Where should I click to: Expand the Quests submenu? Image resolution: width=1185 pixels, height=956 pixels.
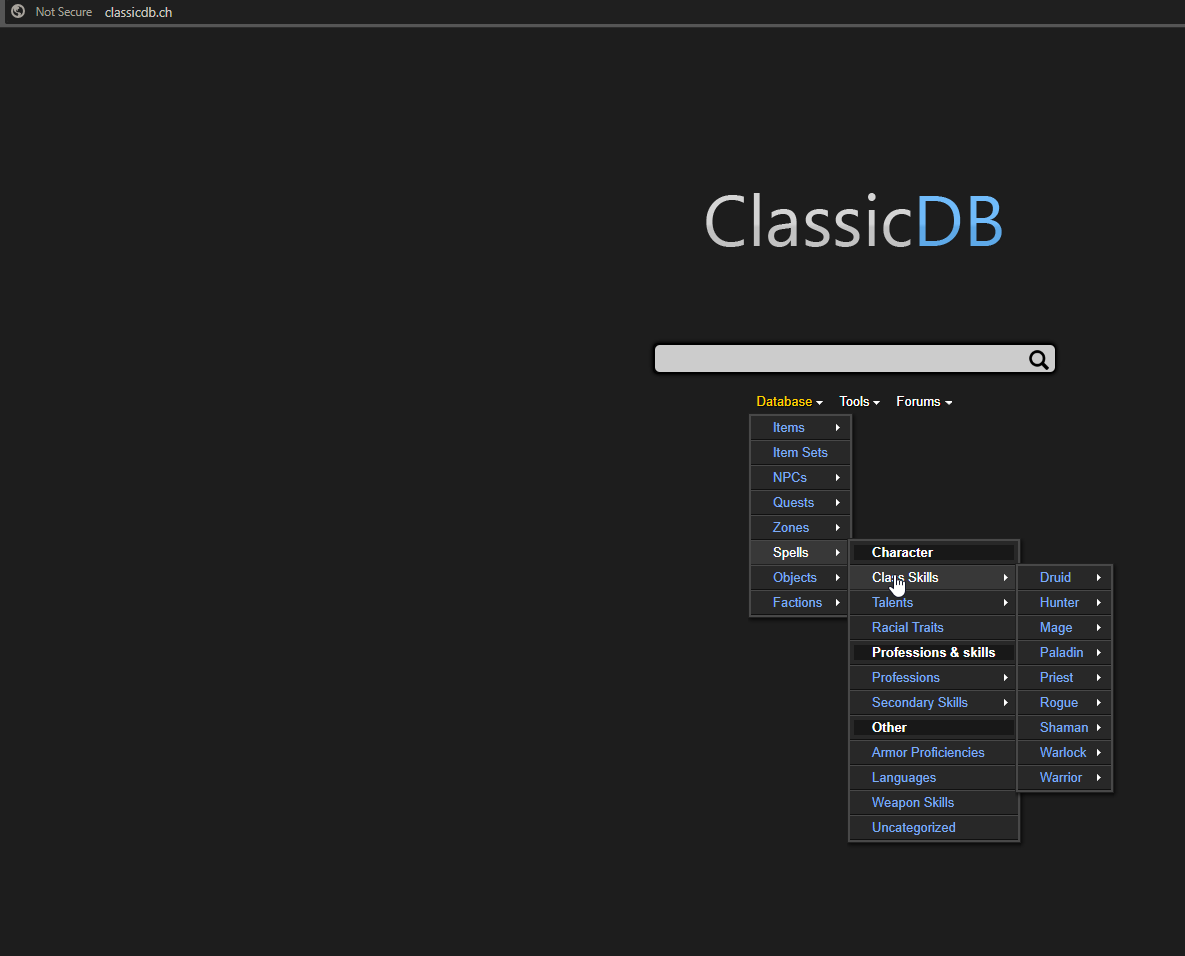[800, 503]
